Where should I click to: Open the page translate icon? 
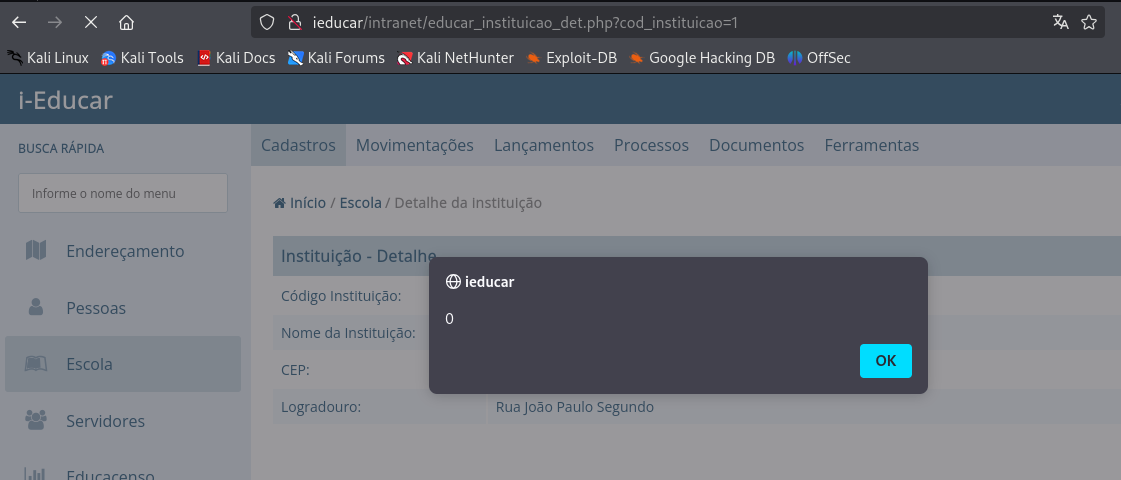click(1060, 22)
